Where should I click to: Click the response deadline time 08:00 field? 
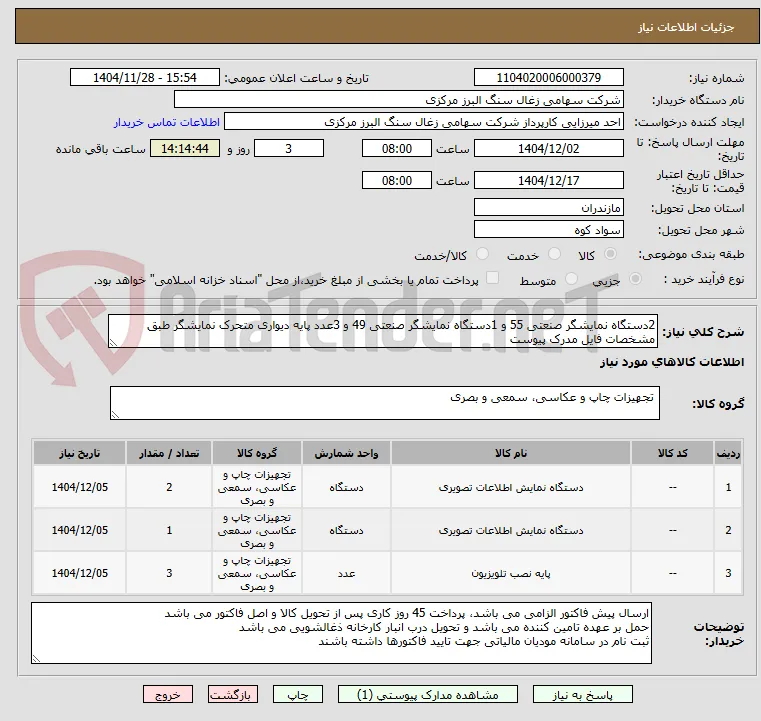tap(397, 148)
